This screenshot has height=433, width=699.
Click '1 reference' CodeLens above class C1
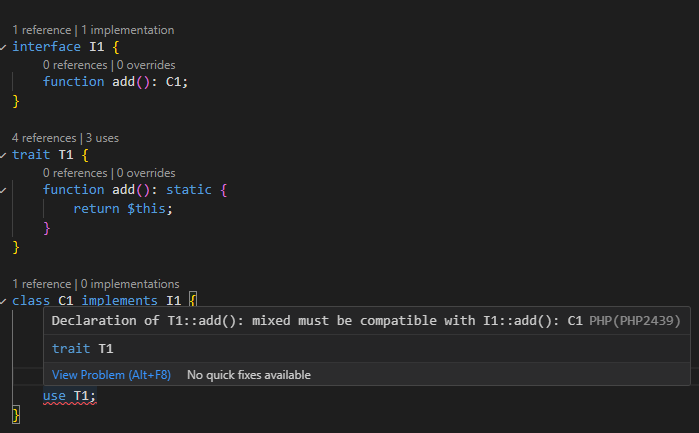(42, 284)
